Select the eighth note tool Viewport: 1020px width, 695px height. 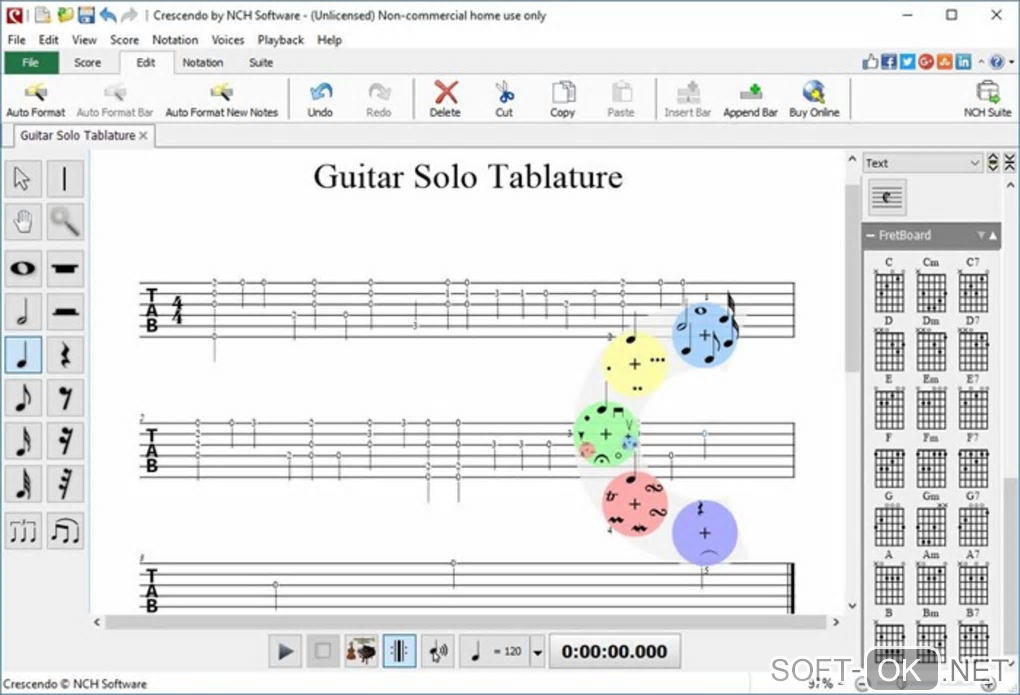pos(23,398)
